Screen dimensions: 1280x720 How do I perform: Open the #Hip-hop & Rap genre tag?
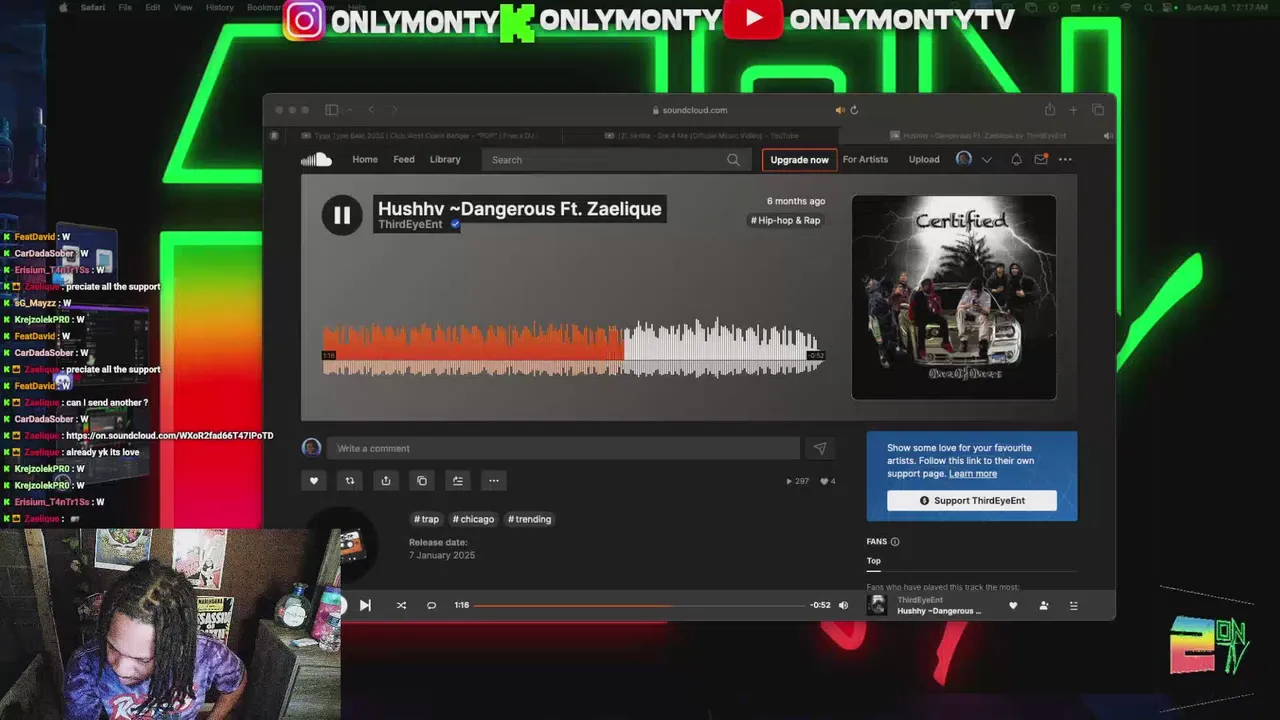point(786,220)
